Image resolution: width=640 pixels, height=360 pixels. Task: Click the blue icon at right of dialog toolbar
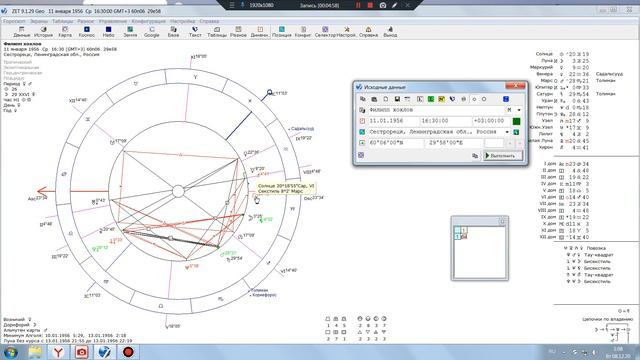(x=506, y=99)
